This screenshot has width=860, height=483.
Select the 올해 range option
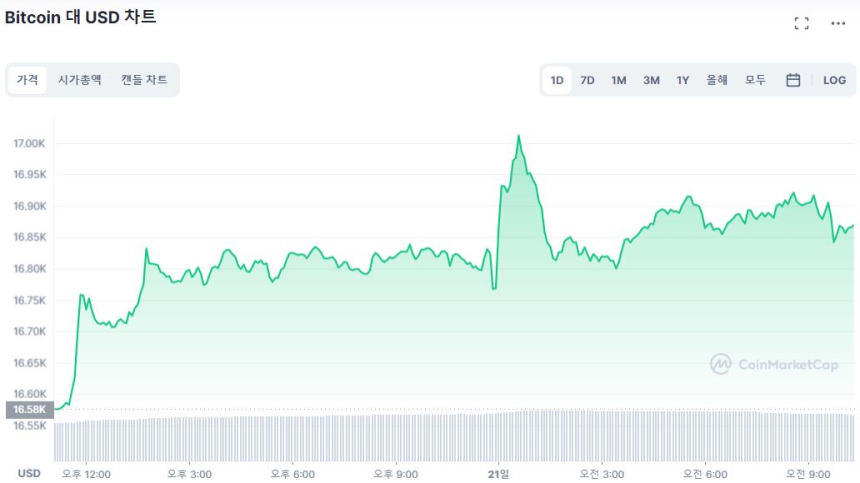click(x=717, y=80)
